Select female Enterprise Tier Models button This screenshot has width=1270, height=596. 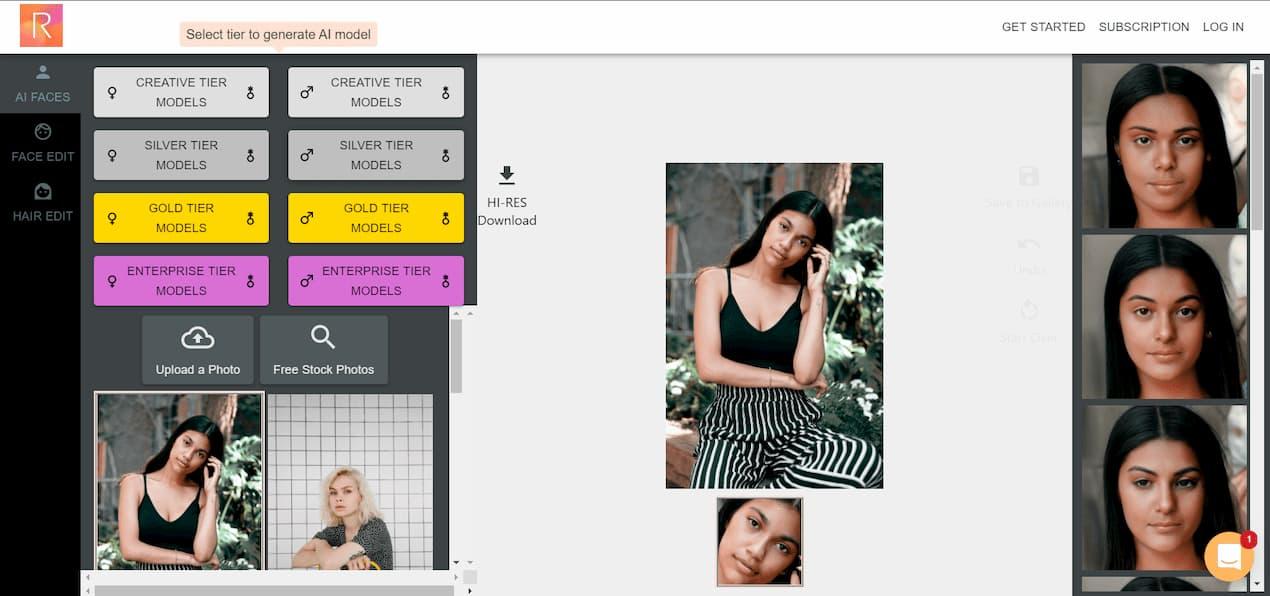tap(181, 281)
